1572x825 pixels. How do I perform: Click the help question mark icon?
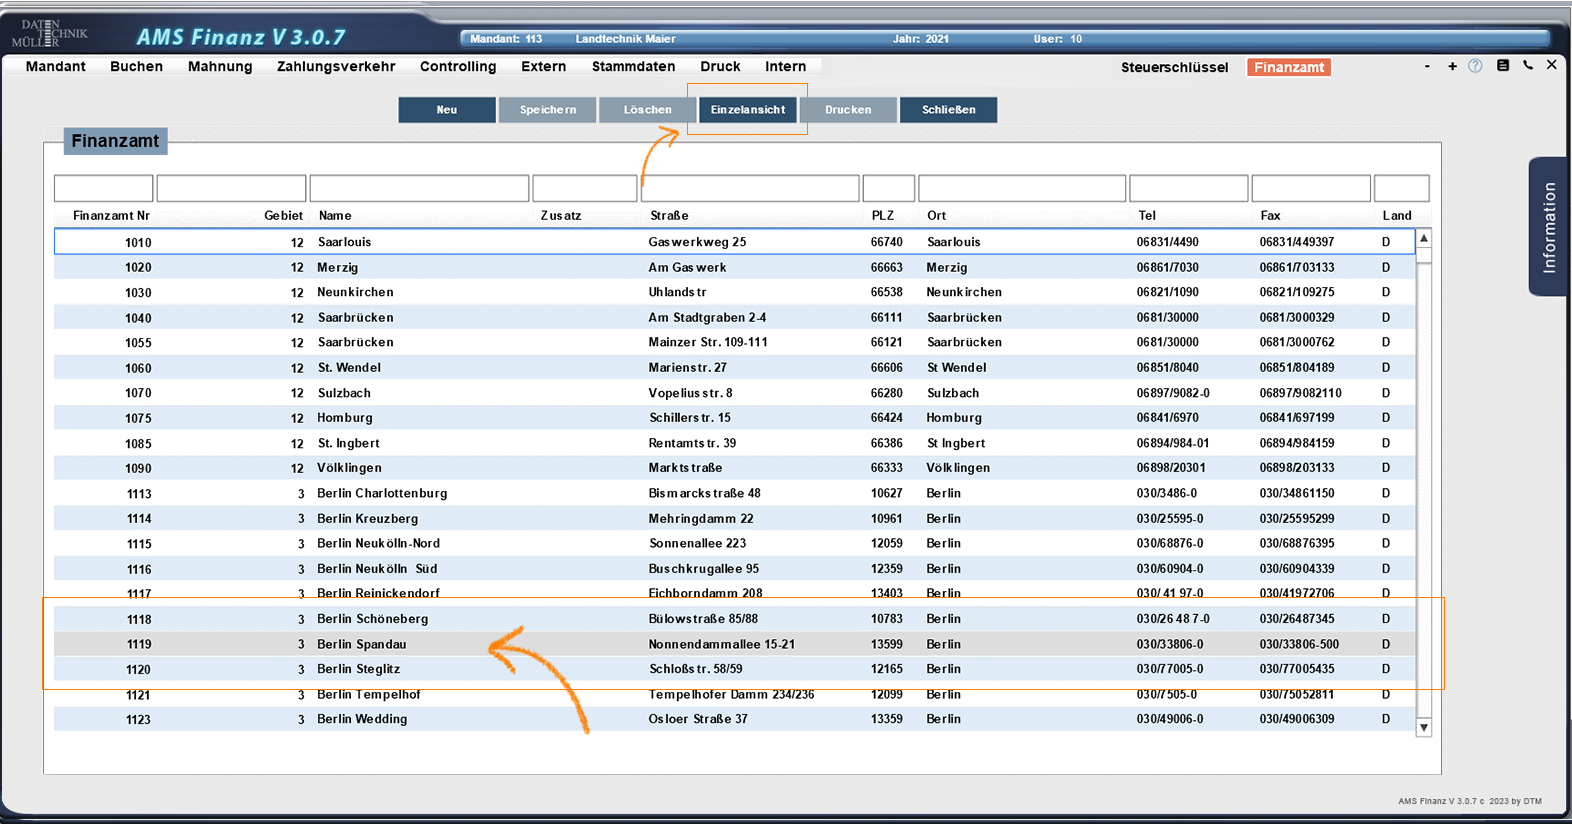coord(1475,66)
